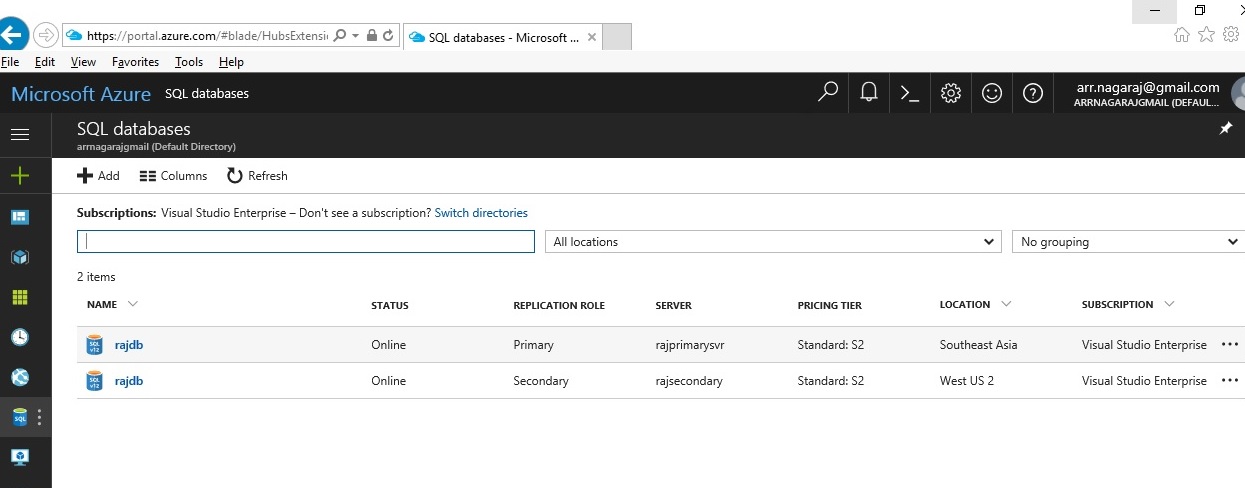Expand the hamburger sidebar menu
Screen dimensions: 1245x488
pyautogui.click(x=20, y=134)
